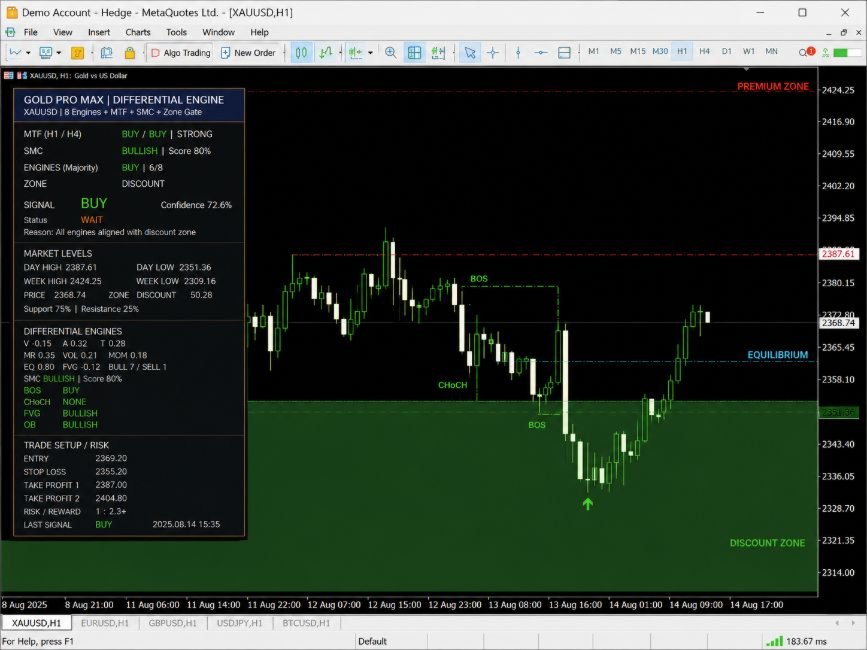Toggle Algo Trading

pyautogui.click(x=180, y=53)
